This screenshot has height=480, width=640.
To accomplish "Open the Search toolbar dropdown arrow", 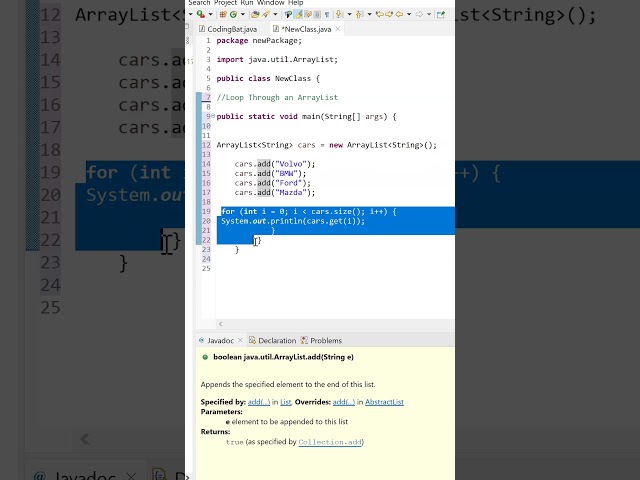I will click(275, 14).
